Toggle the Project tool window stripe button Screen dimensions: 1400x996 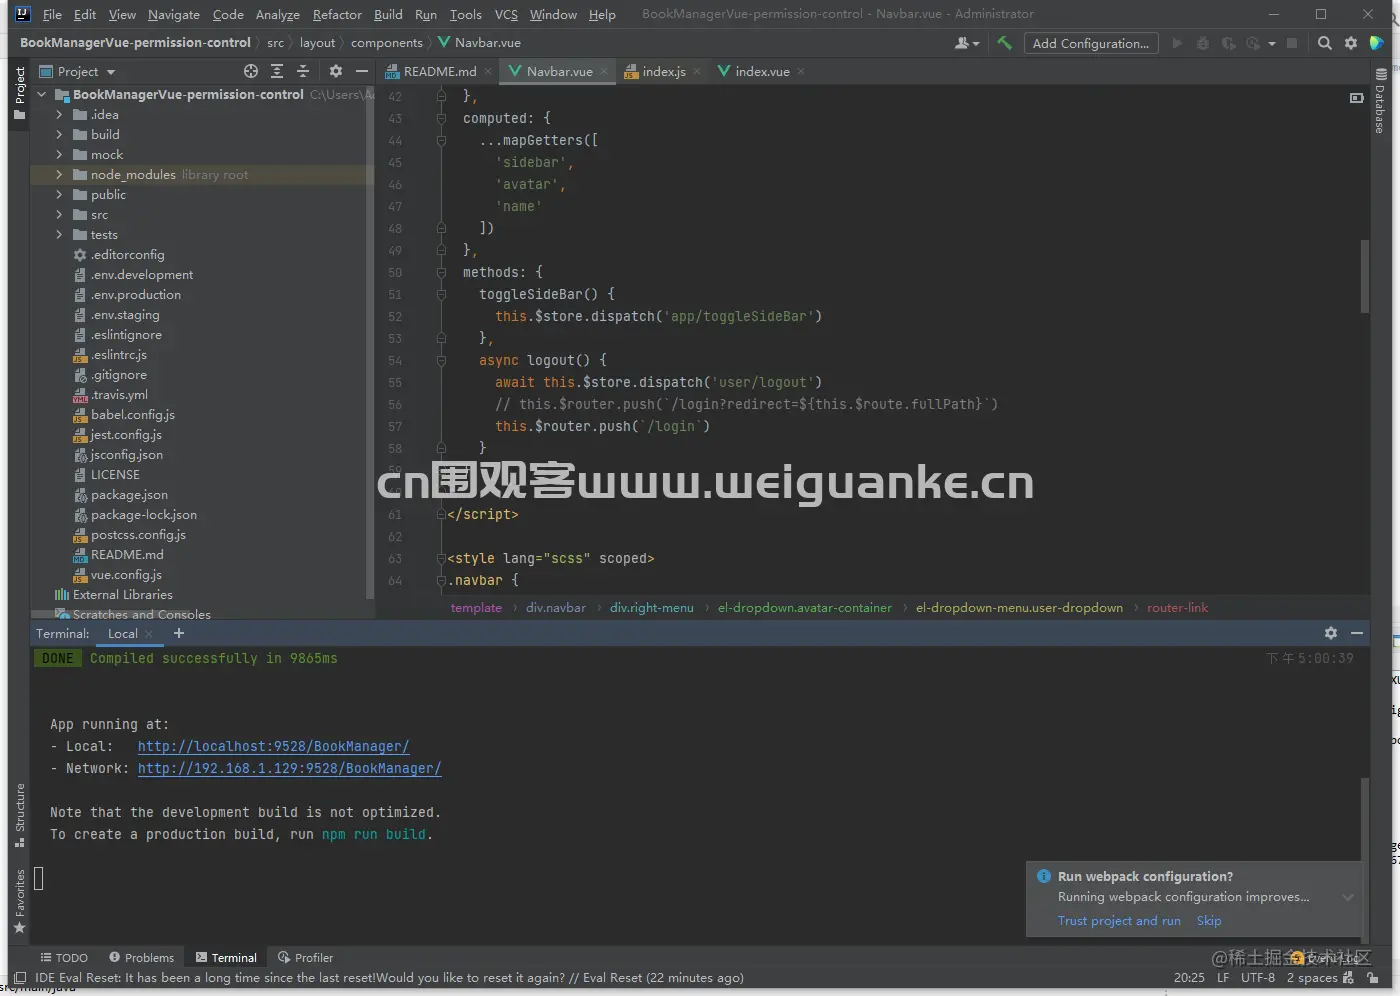pyautogui.click(x=20, y=92)
